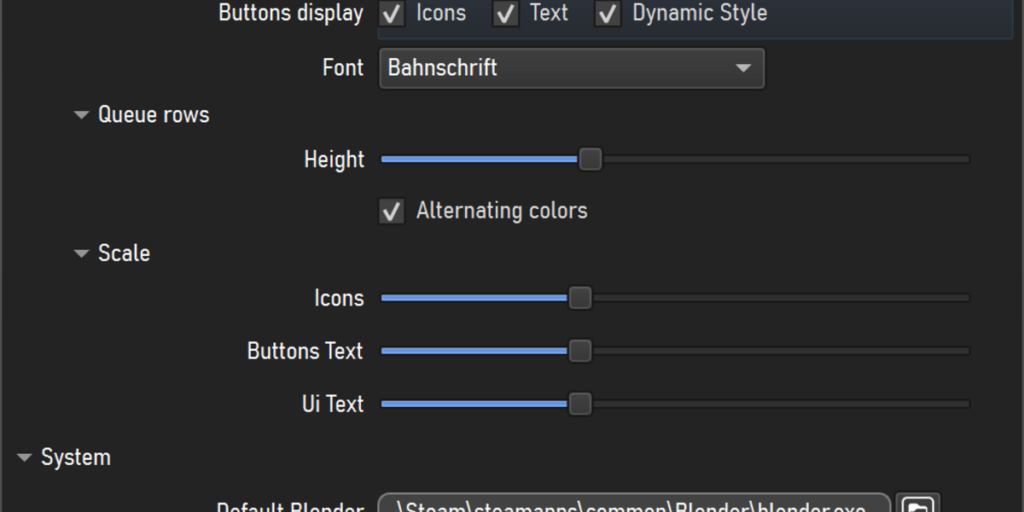
Task: Click the Alternating colors label text
Action: tap(502, 211)
